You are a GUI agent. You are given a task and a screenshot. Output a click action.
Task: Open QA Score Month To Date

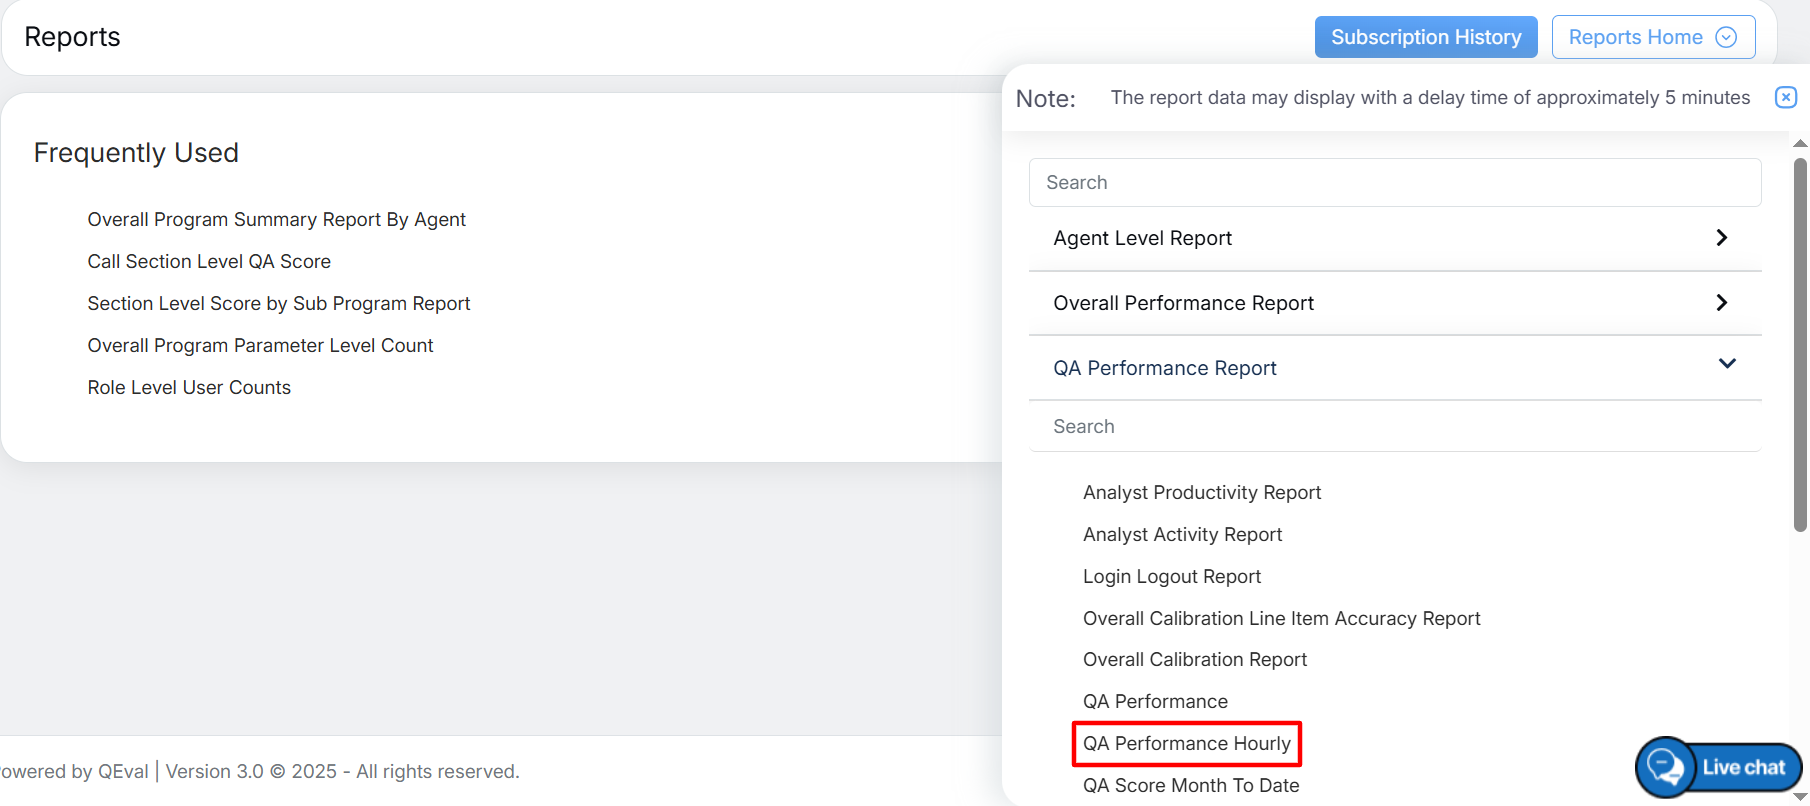point(1190,786)
